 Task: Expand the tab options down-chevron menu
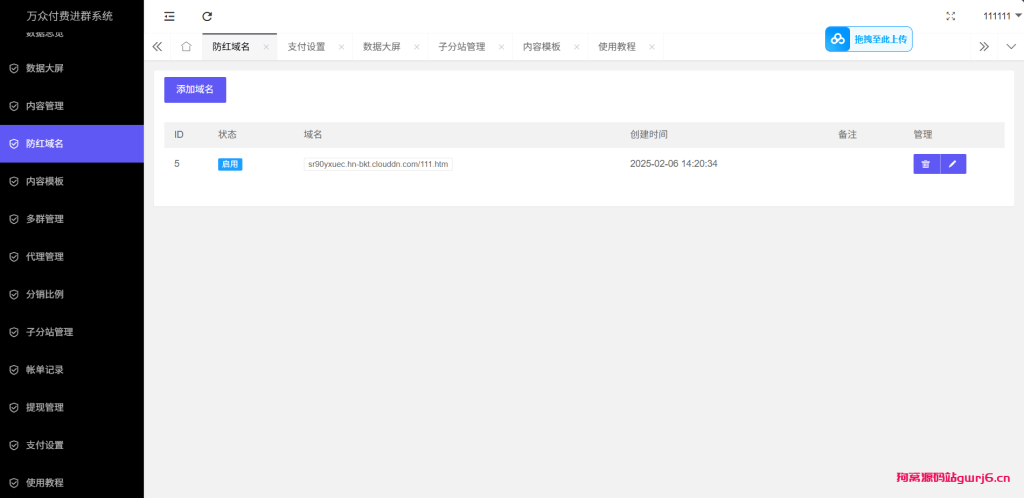pyautogui.click(x=1010, y=47)
